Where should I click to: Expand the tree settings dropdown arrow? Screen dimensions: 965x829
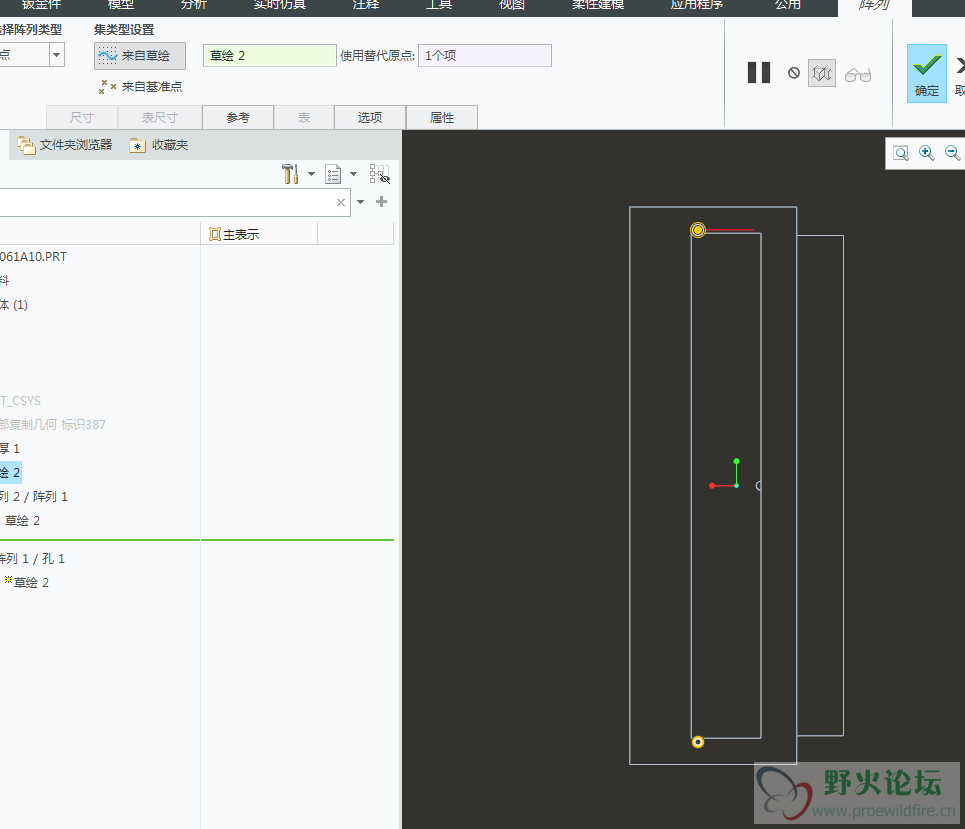(x=311, y=174)
